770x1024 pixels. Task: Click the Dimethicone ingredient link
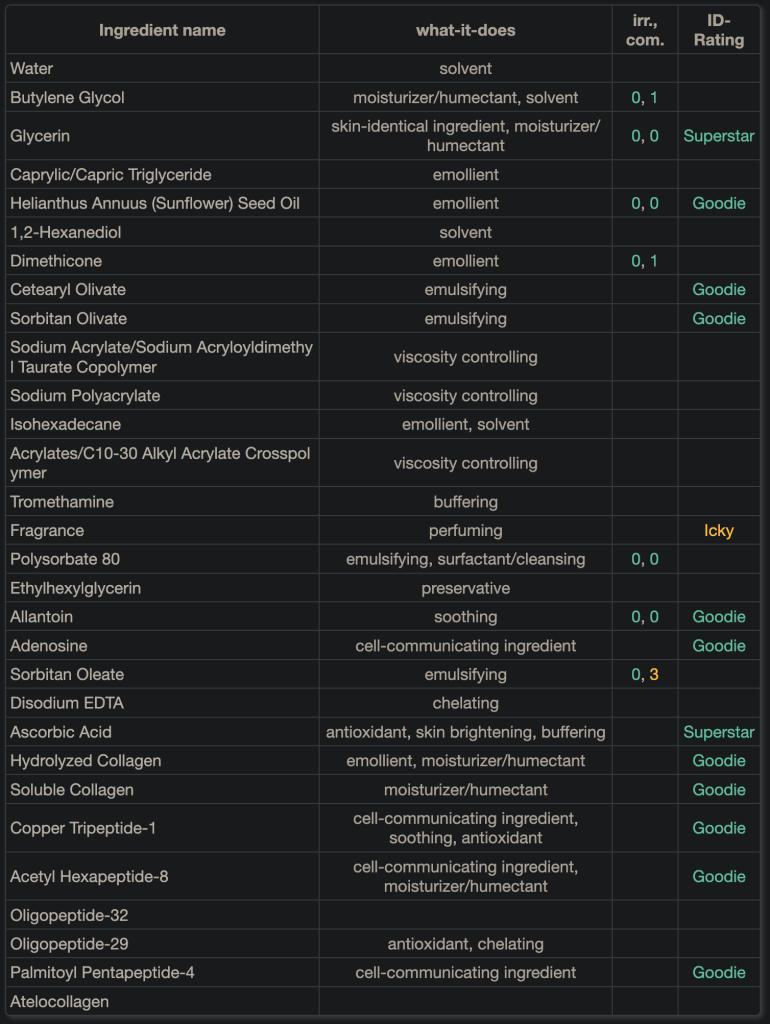click(x=56, y=261)
